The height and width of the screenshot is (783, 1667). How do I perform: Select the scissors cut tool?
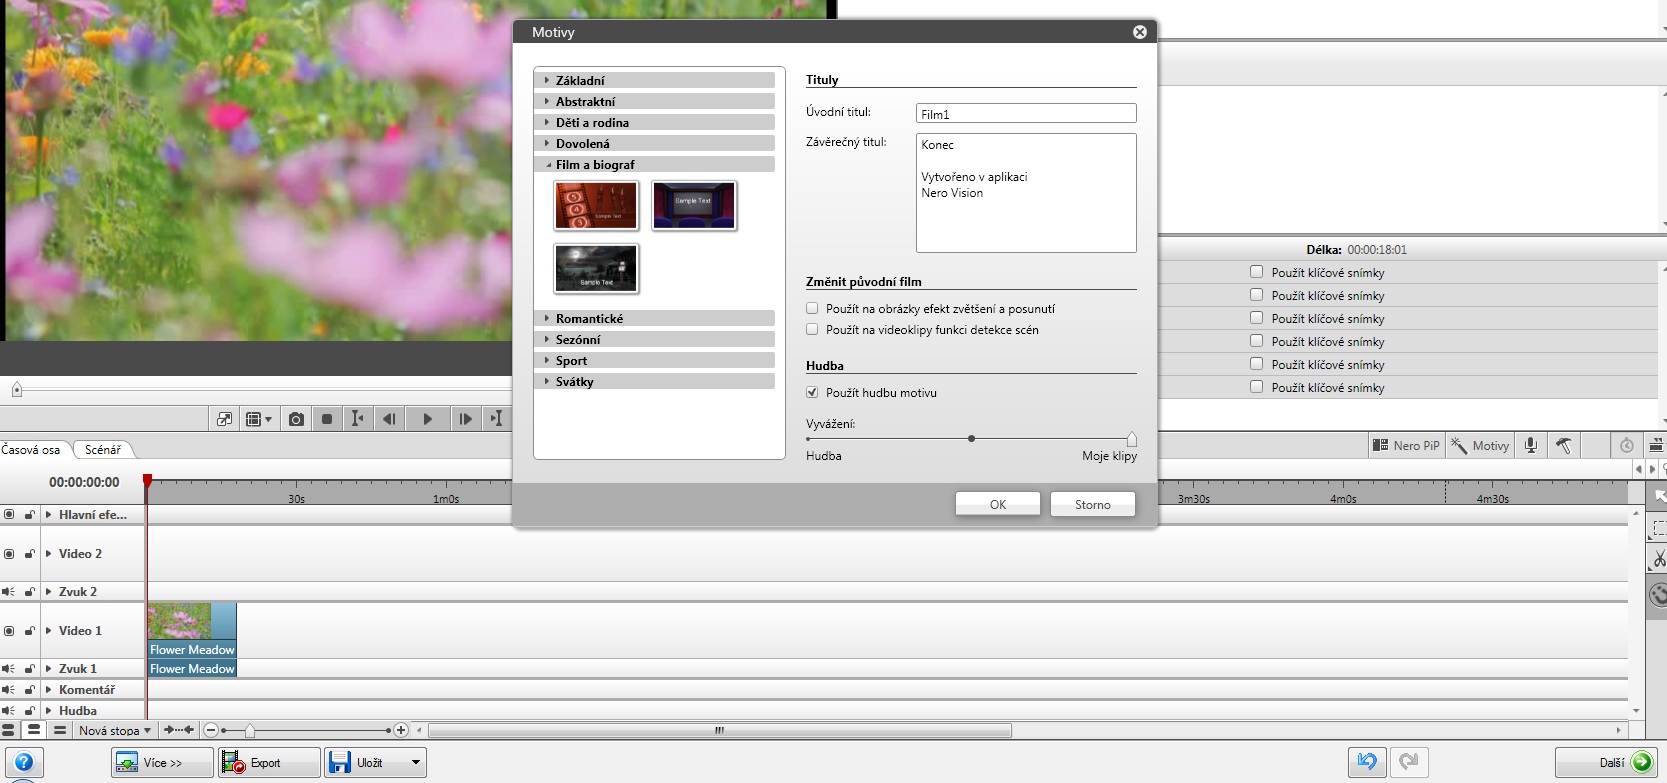coord(1658,559)
